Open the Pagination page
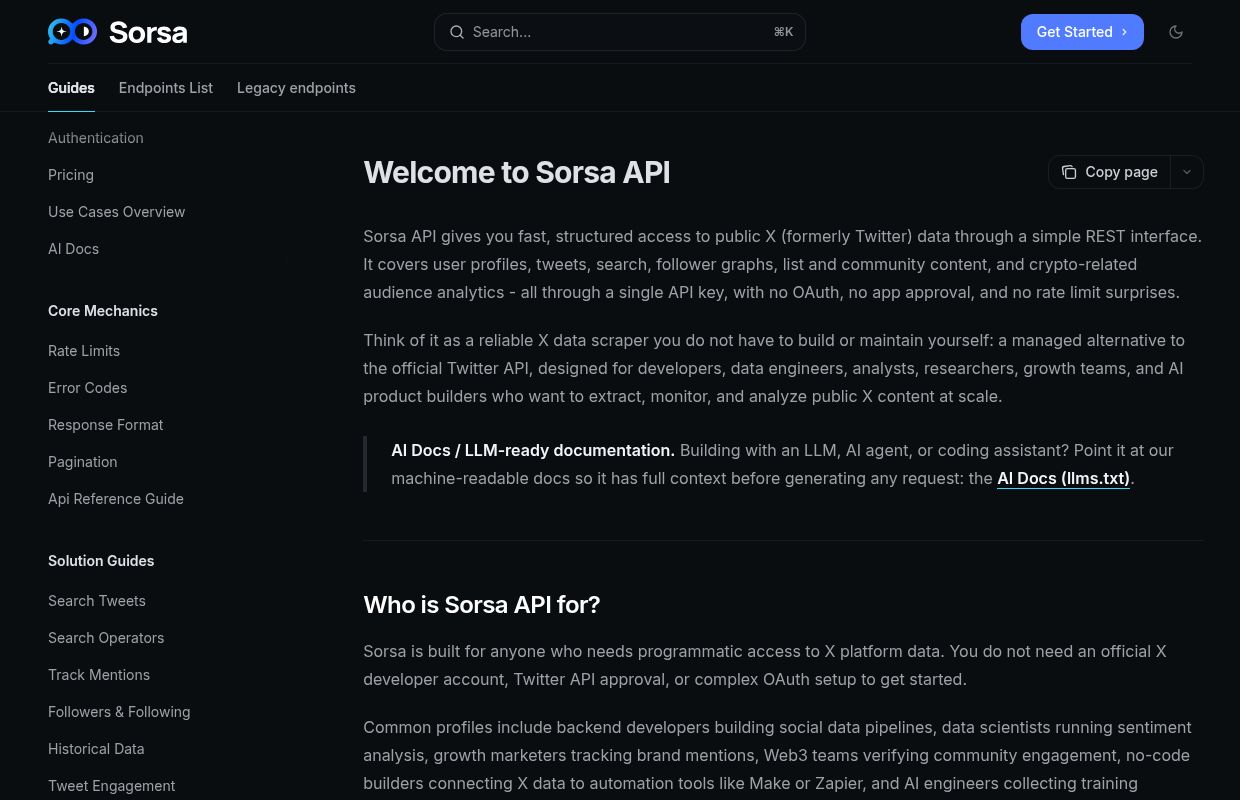 pyautogui.click(x=83, y=462)
